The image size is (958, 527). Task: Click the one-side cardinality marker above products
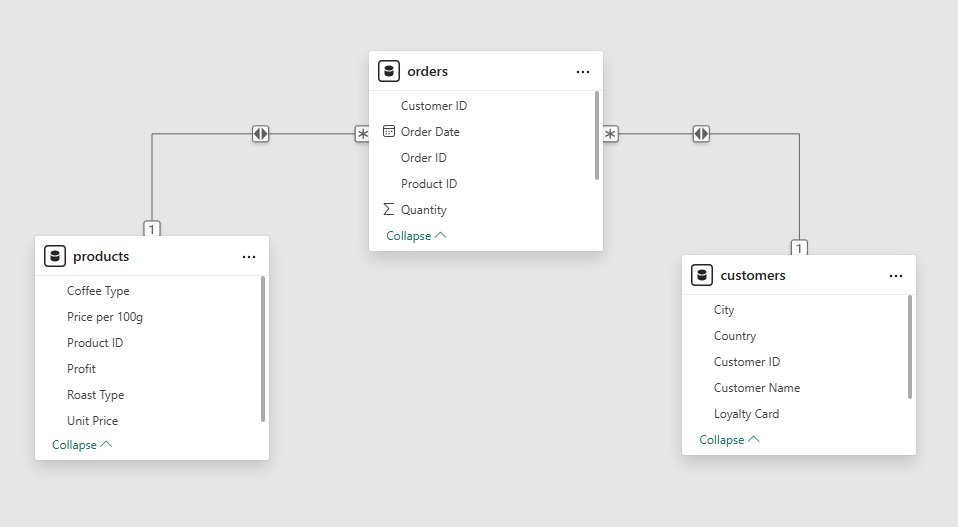[152, 228]
